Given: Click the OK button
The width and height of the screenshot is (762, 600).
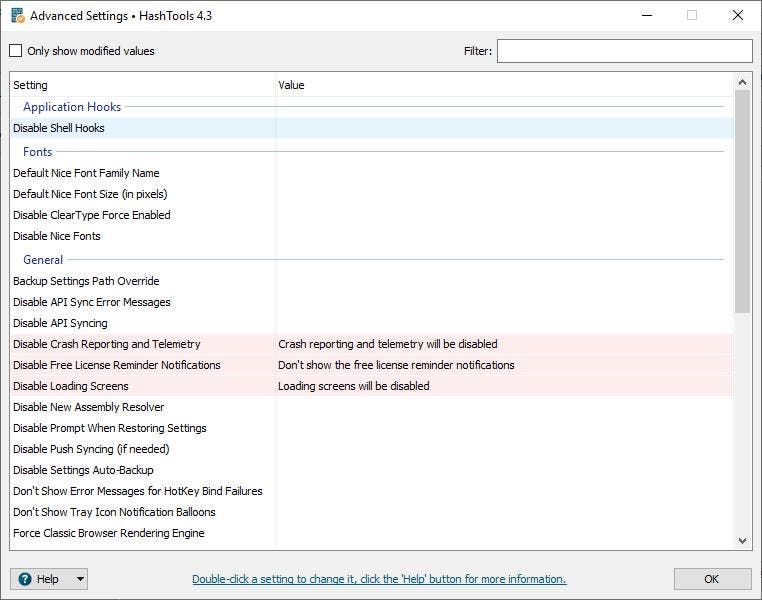Looking at the screenshot, I should (x=712, y=579).
